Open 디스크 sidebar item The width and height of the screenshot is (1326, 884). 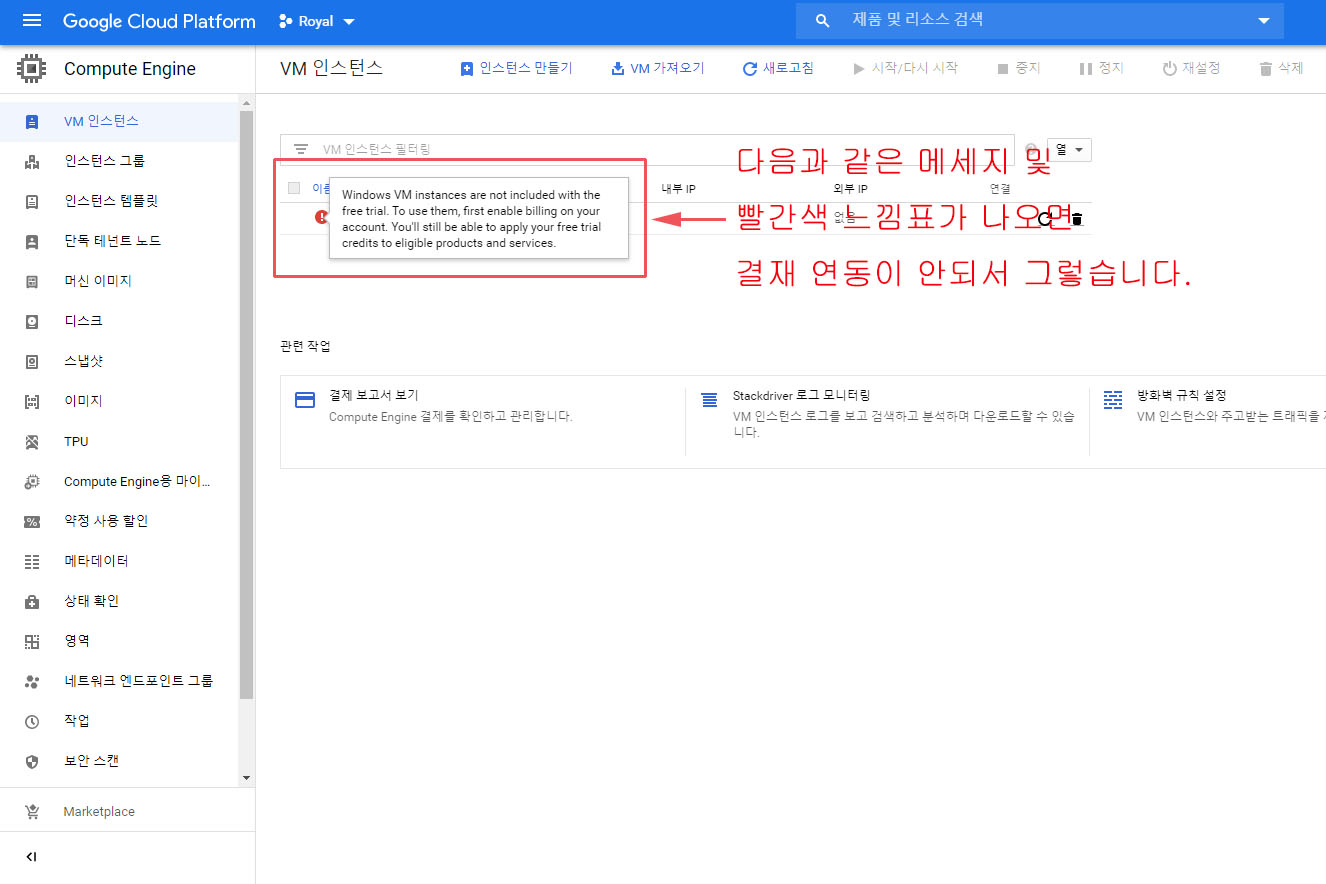pos(120,321)
